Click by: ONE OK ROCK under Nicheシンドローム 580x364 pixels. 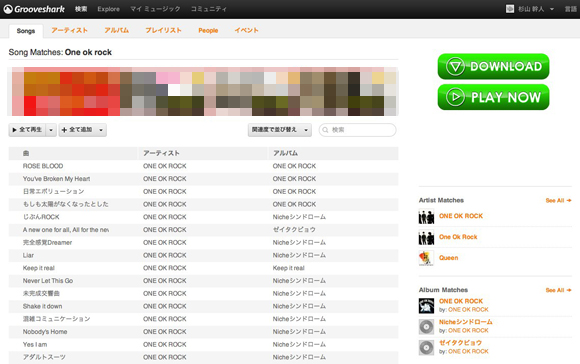tap(464, 330)
